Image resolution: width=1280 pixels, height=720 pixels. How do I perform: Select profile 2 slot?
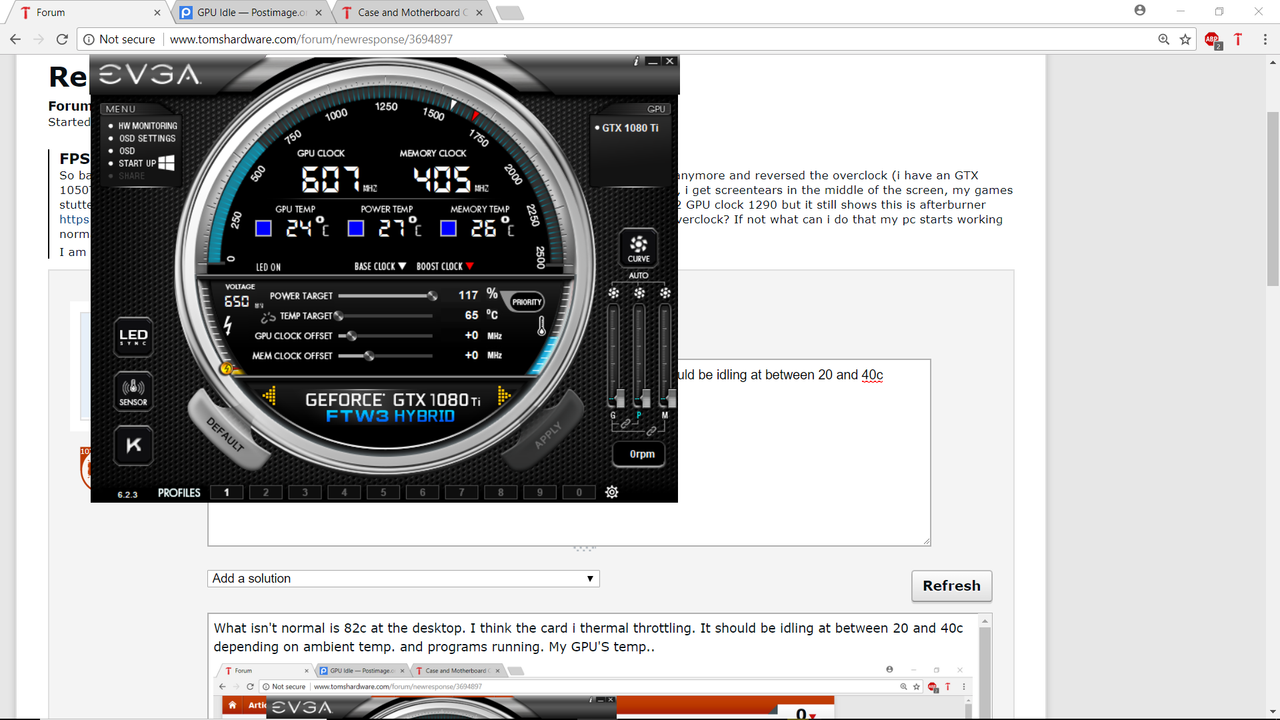[x=266, y=492]
